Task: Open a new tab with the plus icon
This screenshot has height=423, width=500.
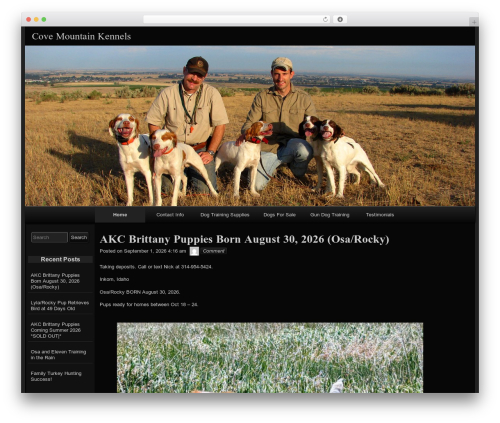Action: tap(474, 22)
